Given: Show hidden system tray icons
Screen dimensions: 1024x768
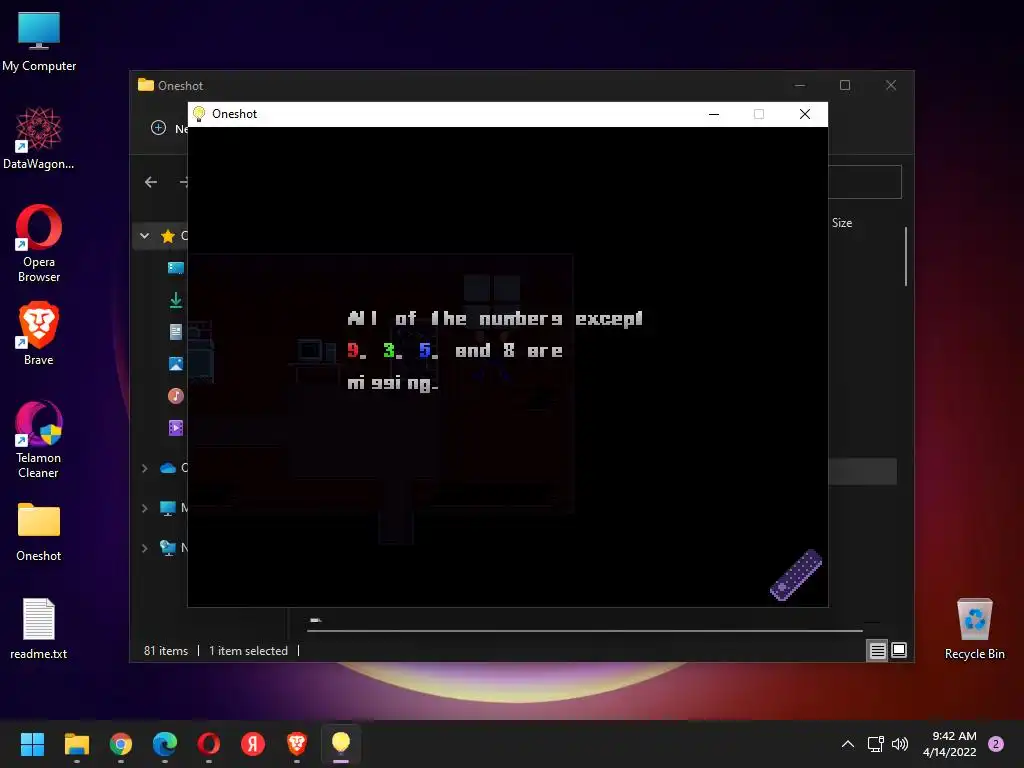Looking at the screenshot, I should pyautogui.click(x=848, y=744).
